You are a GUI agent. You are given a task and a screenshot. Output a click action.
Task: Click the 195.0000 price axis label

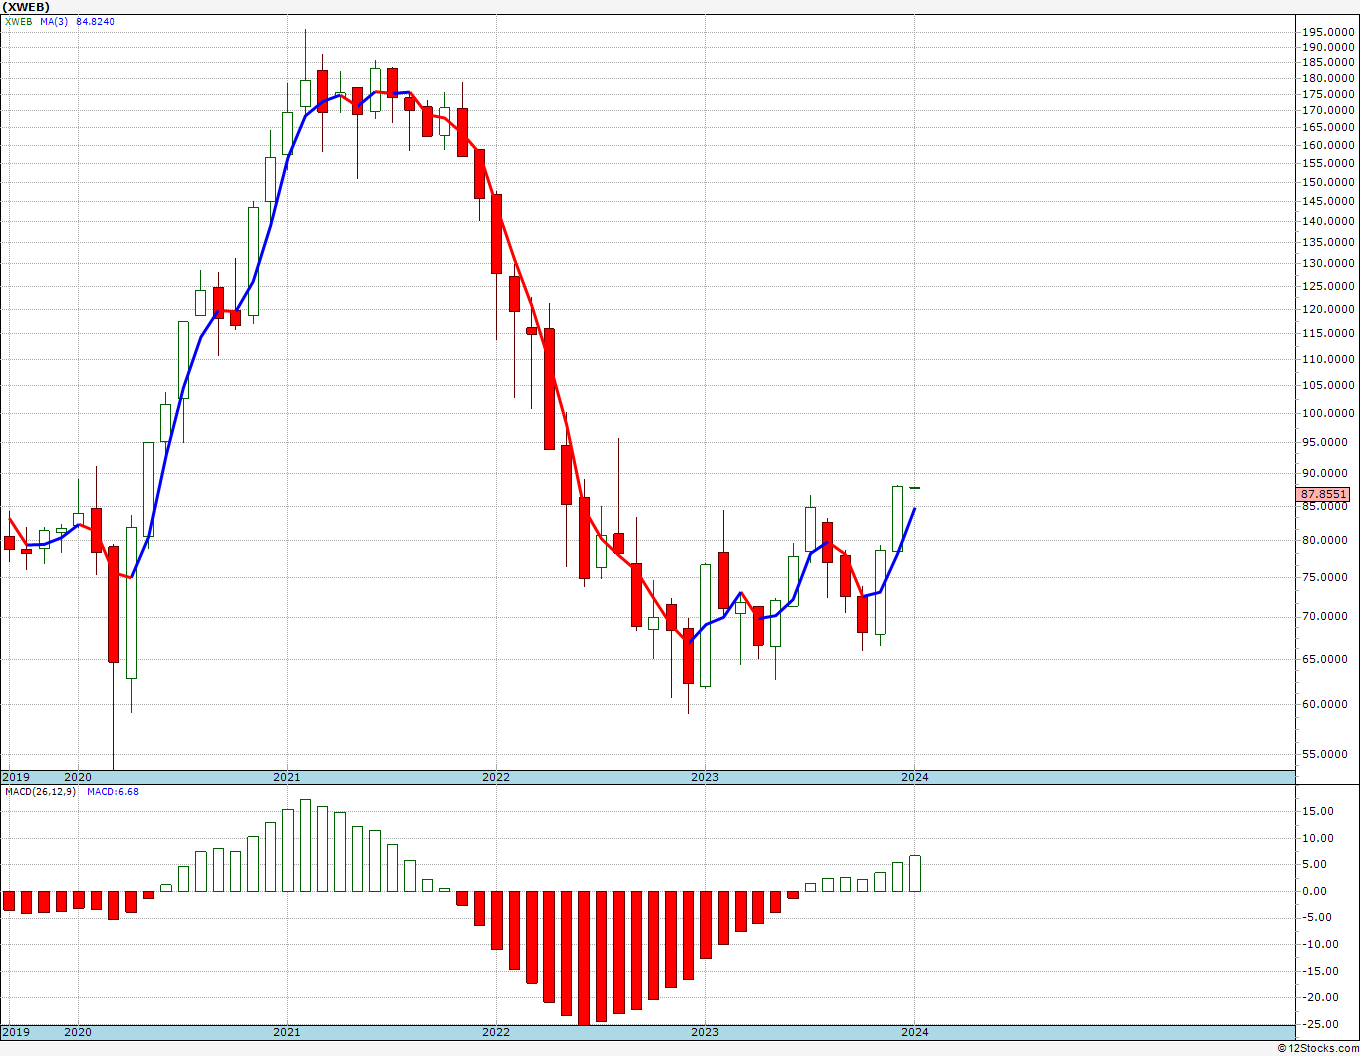[1328, 32]
